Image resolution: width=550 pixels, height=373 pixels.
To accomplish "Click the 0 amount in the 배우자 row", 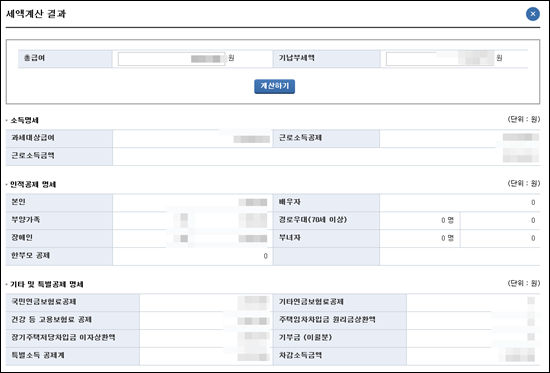I will tap(533, 202).
